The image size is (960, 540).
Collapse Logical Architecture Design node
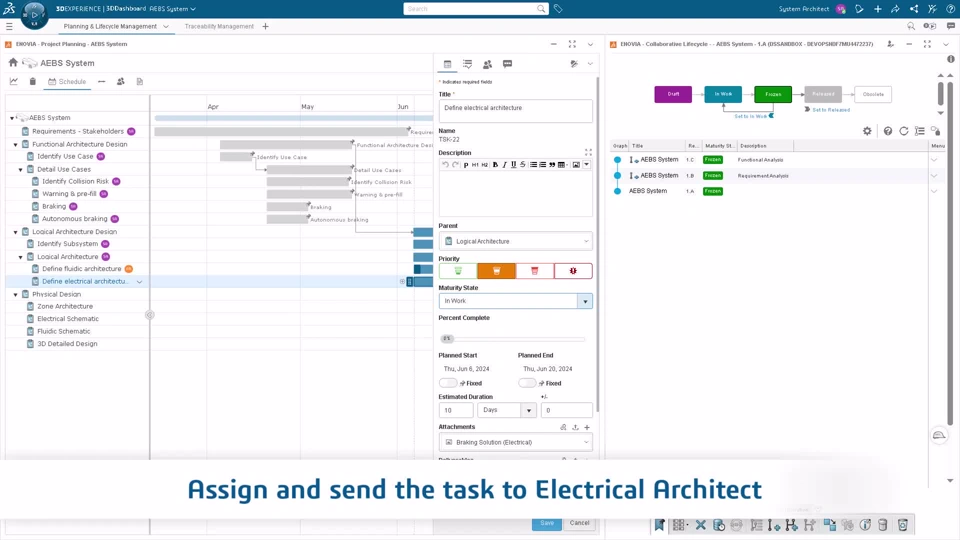pyautogui.click(x=15, y=232)
